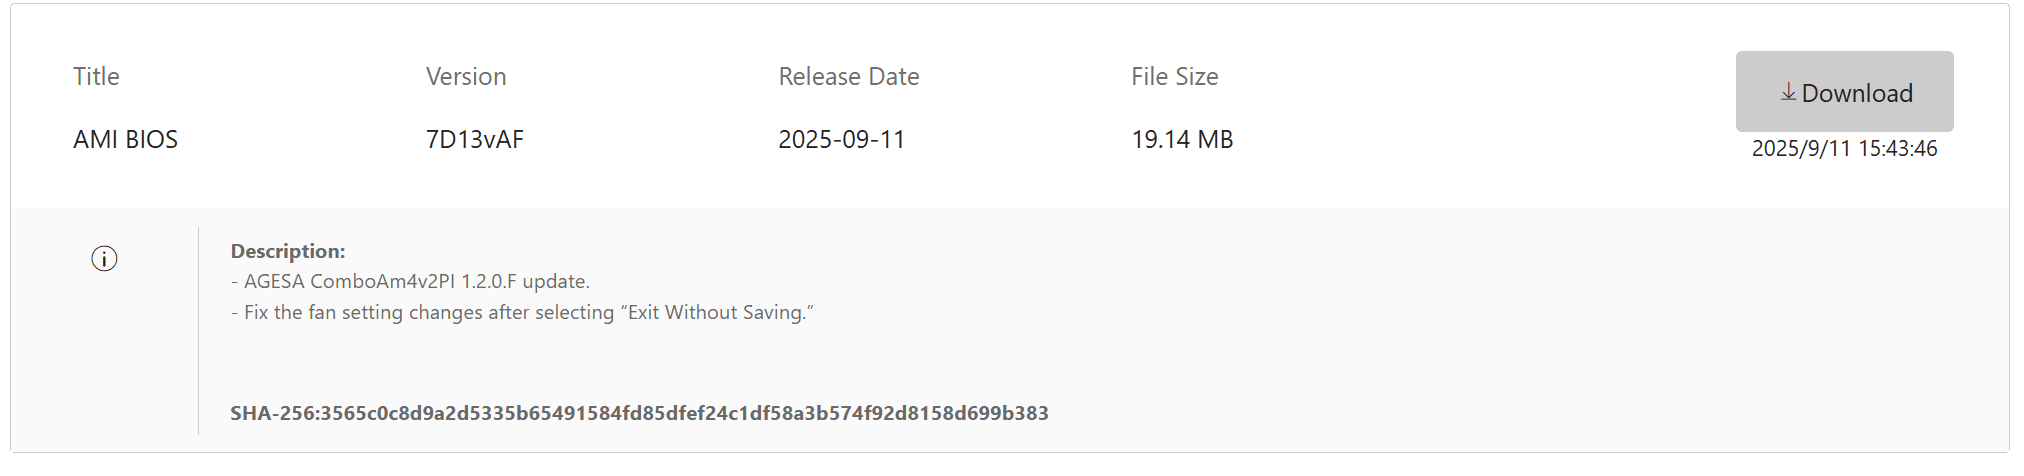Click the 15:43:46 timestamp below Download
Screen dimensions: 2024x476
(x=1897, y=149)
